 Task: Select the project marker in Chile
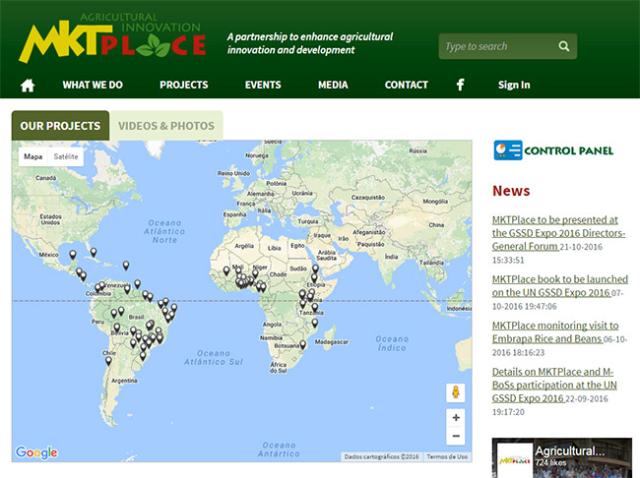tap(108, 361)
